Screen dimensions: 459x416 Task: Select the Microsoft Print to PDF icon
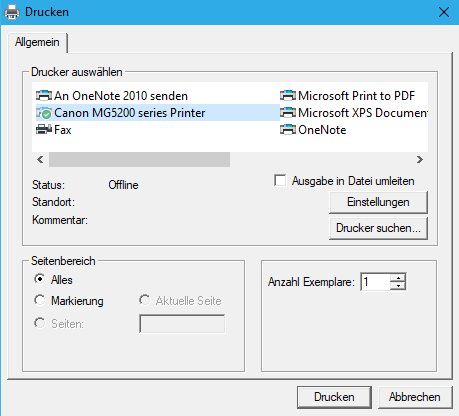click(288, 96)
